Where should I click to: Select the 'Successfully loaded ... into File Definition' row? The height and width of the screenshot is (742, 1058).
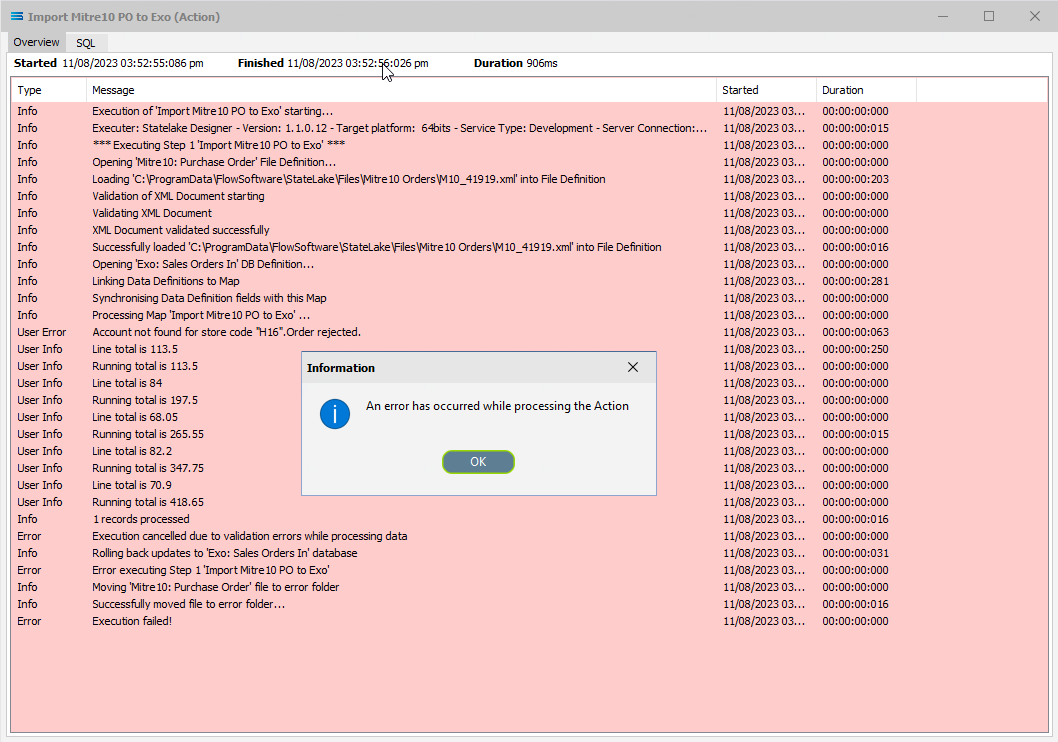(x=529, y=248)
